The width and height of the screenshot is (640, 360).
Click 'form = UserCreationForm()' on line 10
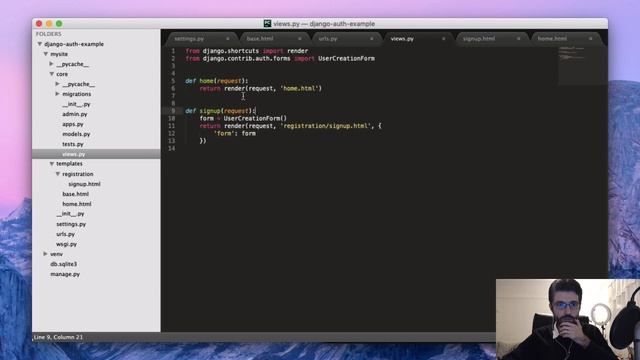243,118
